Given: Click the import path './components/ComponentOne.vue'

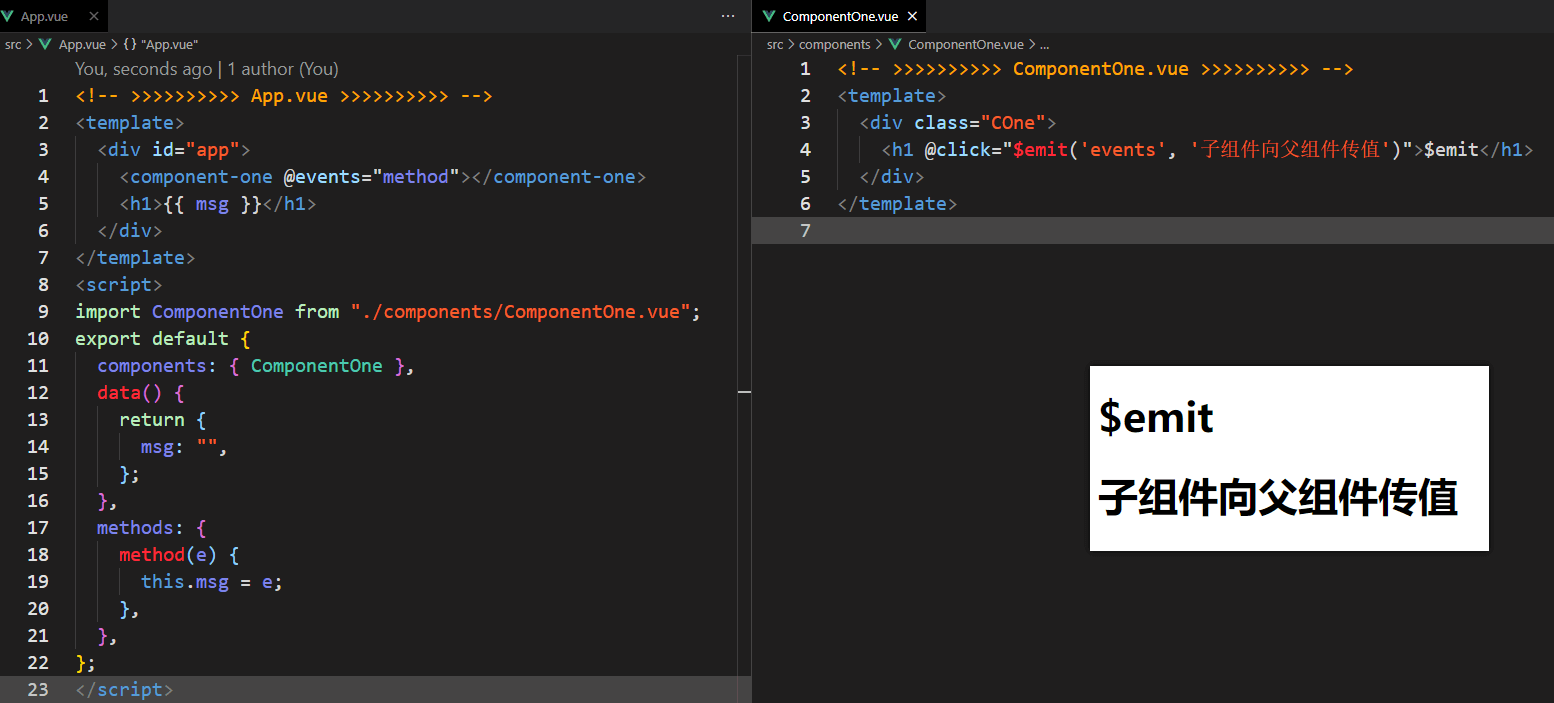Looking at the screenshot, I should [520, 312].
